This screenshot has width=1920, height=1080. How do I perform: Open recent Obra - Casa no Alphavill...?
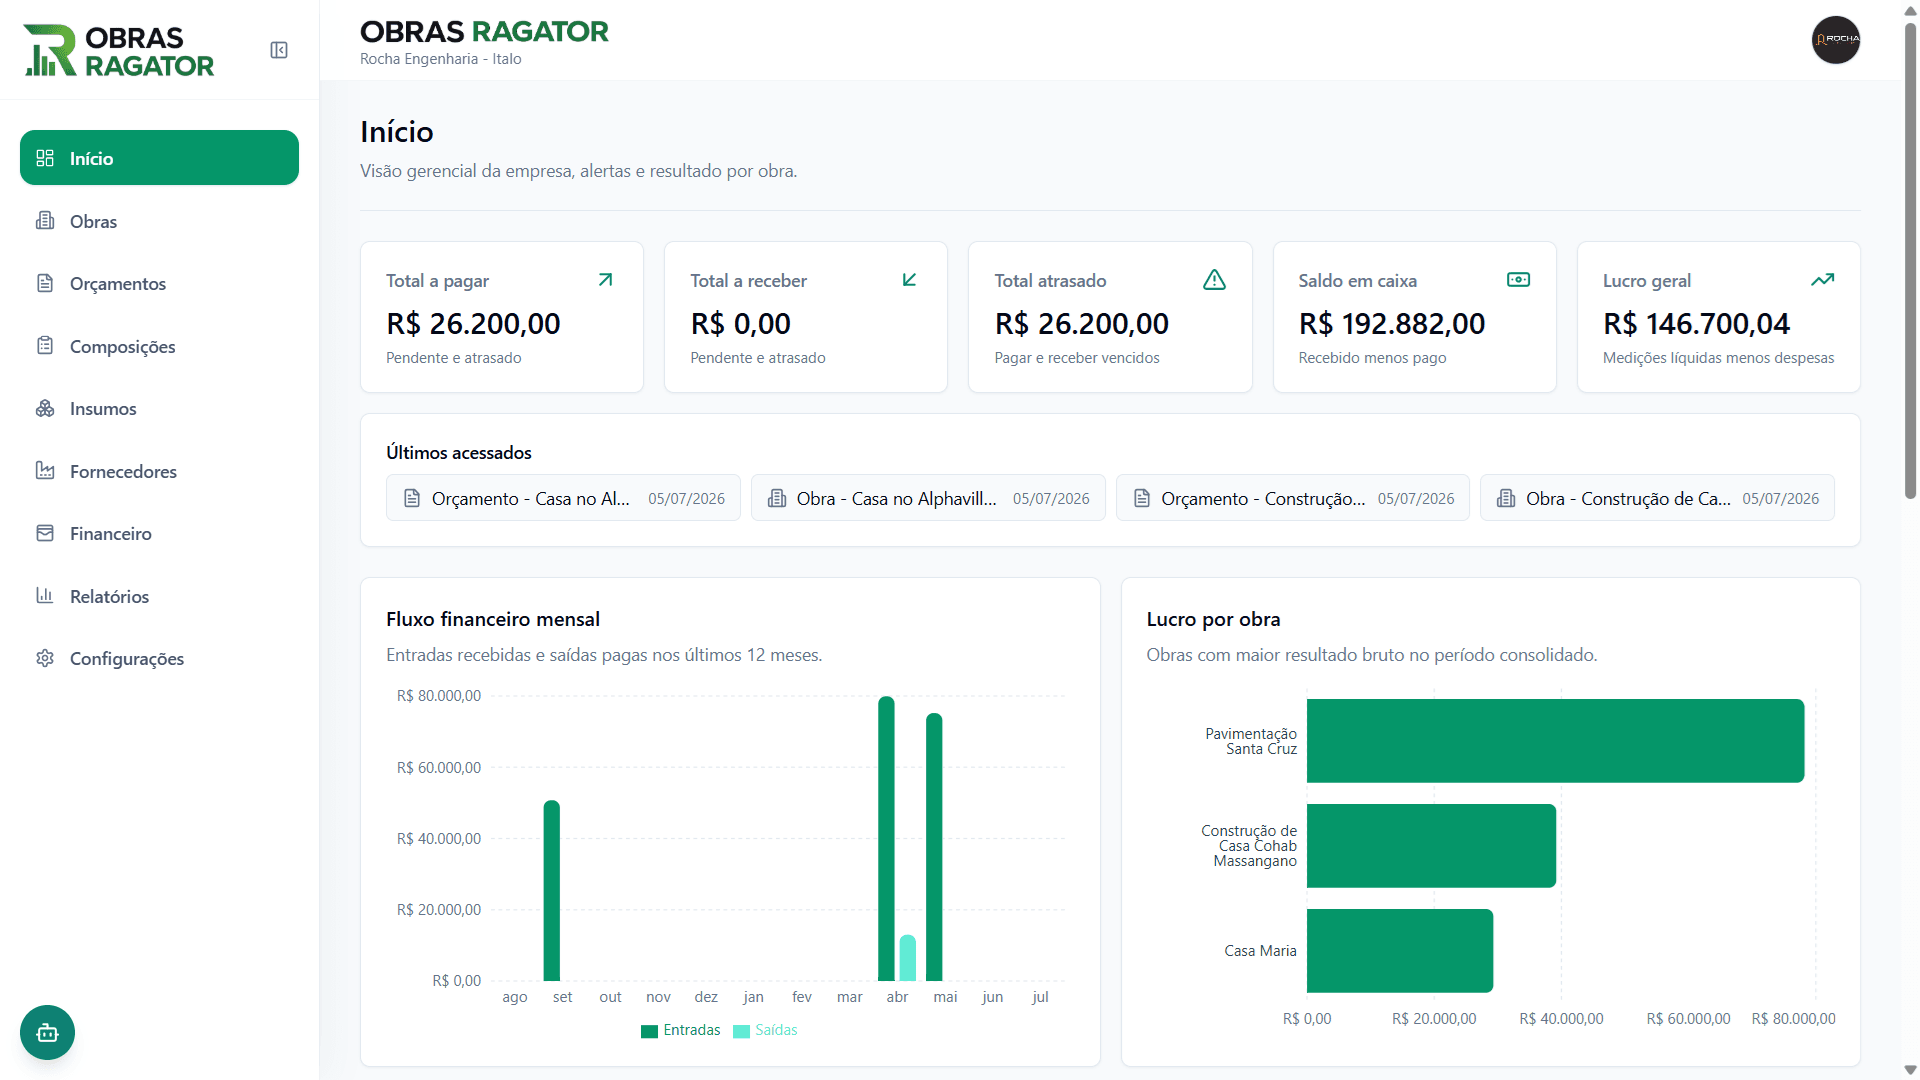pyautogui.click(x=928, y=498)
